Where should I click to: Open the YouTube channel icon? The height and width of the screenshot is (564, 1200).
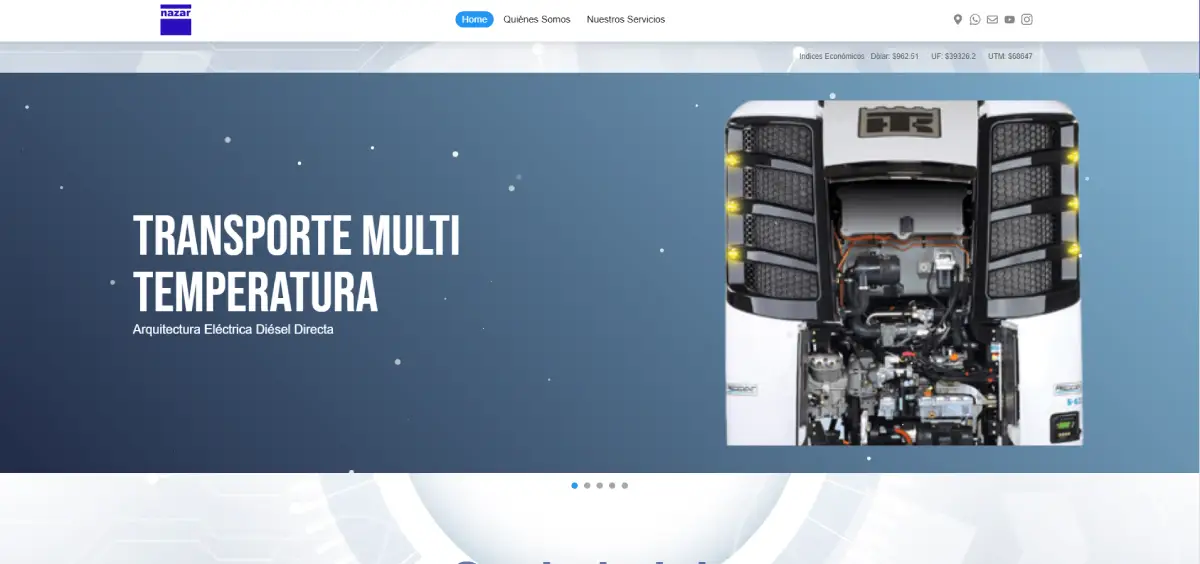(1009, 19)
